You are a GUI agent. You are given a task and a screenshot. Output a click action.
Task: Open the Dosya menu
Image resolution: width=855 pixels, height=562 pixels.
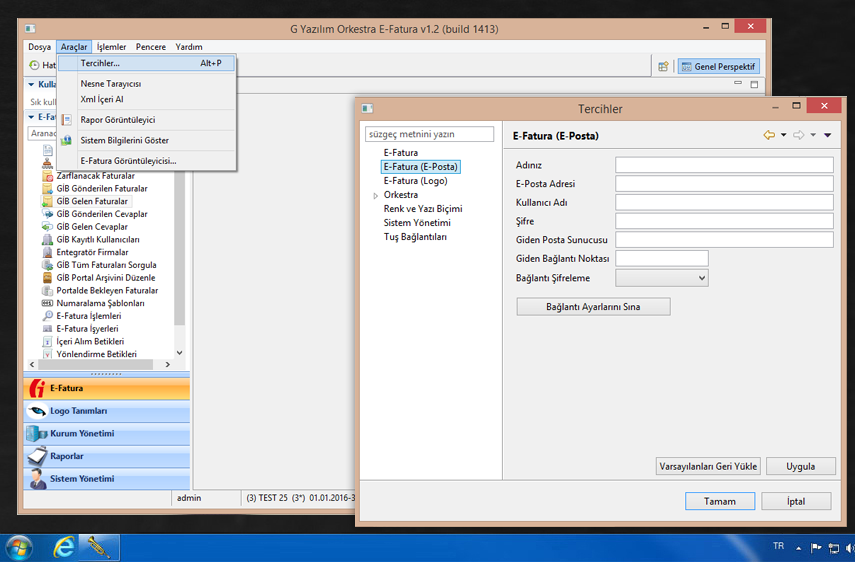point(39,47)
